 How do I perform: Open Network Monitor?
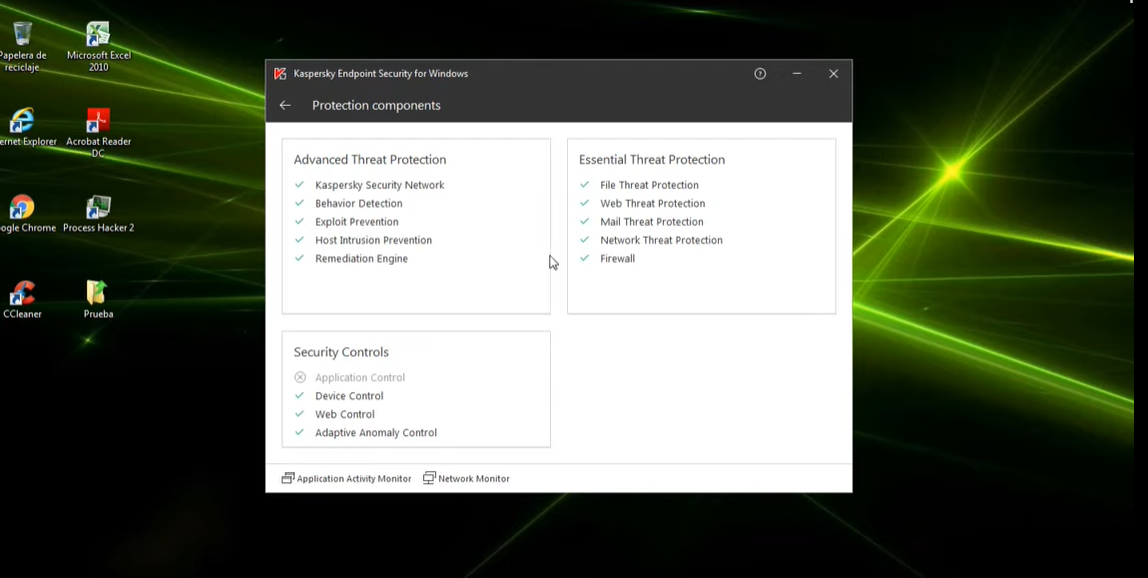click(466, 478)
